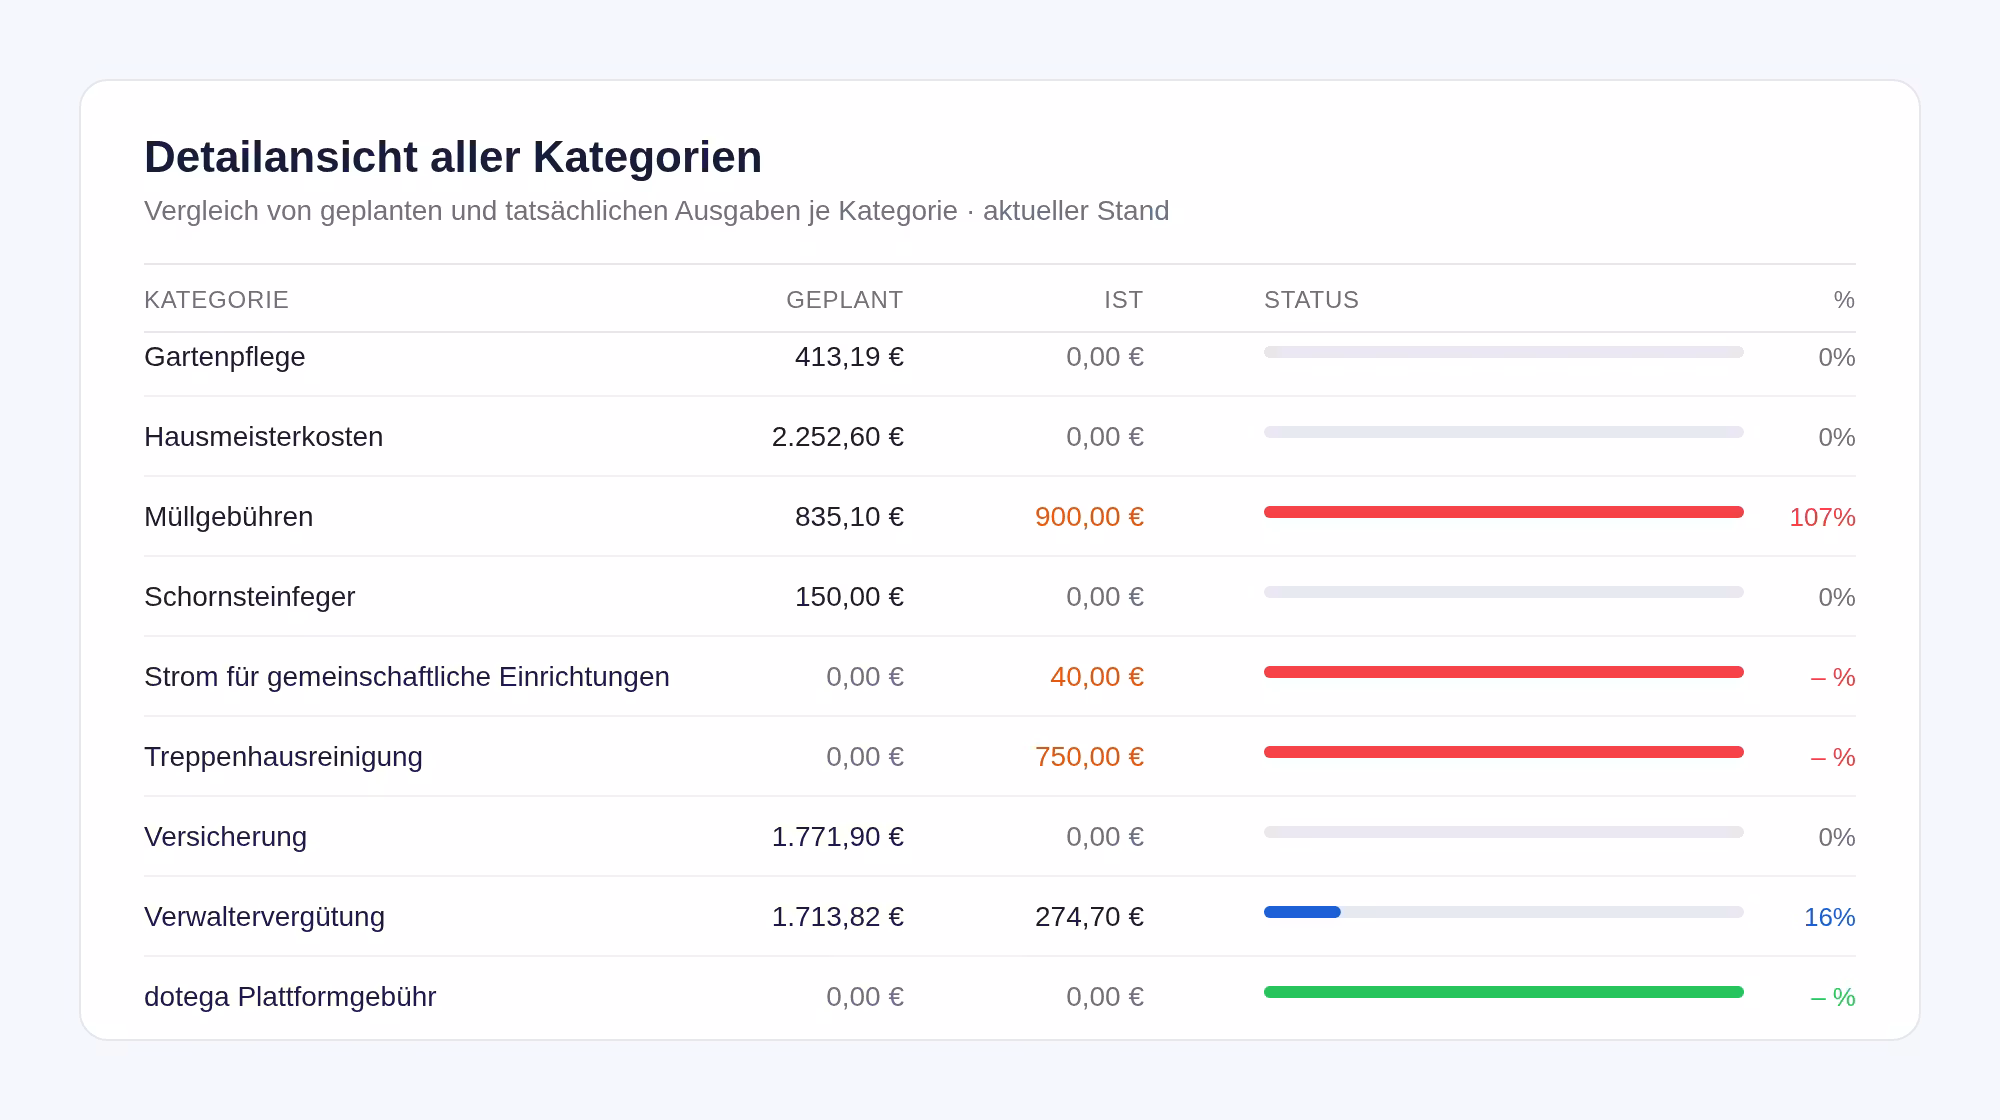Select the Hausmeisterkosten category label
Screen dimensions: 2000x1120
click(x=264, y=437)
